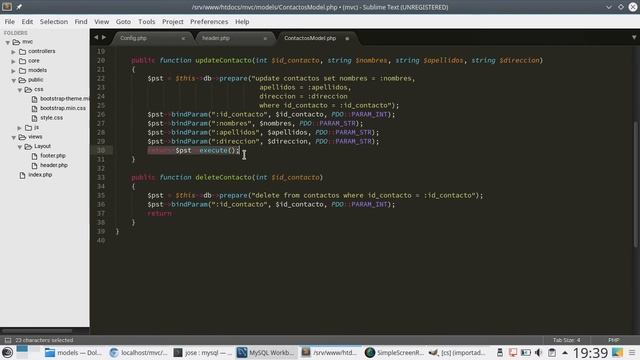The image size is (640, 360).
Task: Click the js folder icon
Action: (29, 127)
